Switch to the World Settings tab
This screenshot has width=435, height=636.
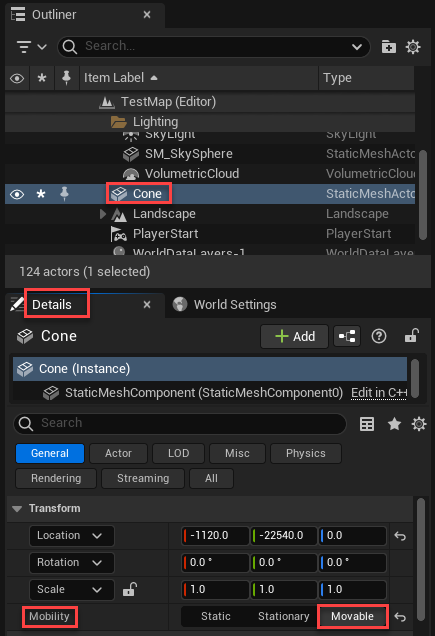[225, 305]
